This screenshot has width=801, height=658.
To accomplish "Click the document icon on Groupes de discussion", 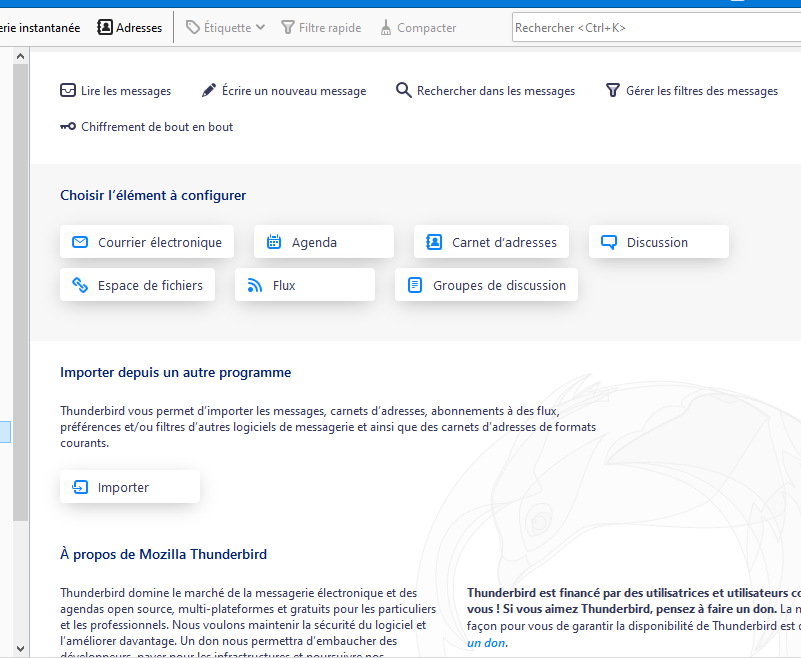I will click(415, 285).
